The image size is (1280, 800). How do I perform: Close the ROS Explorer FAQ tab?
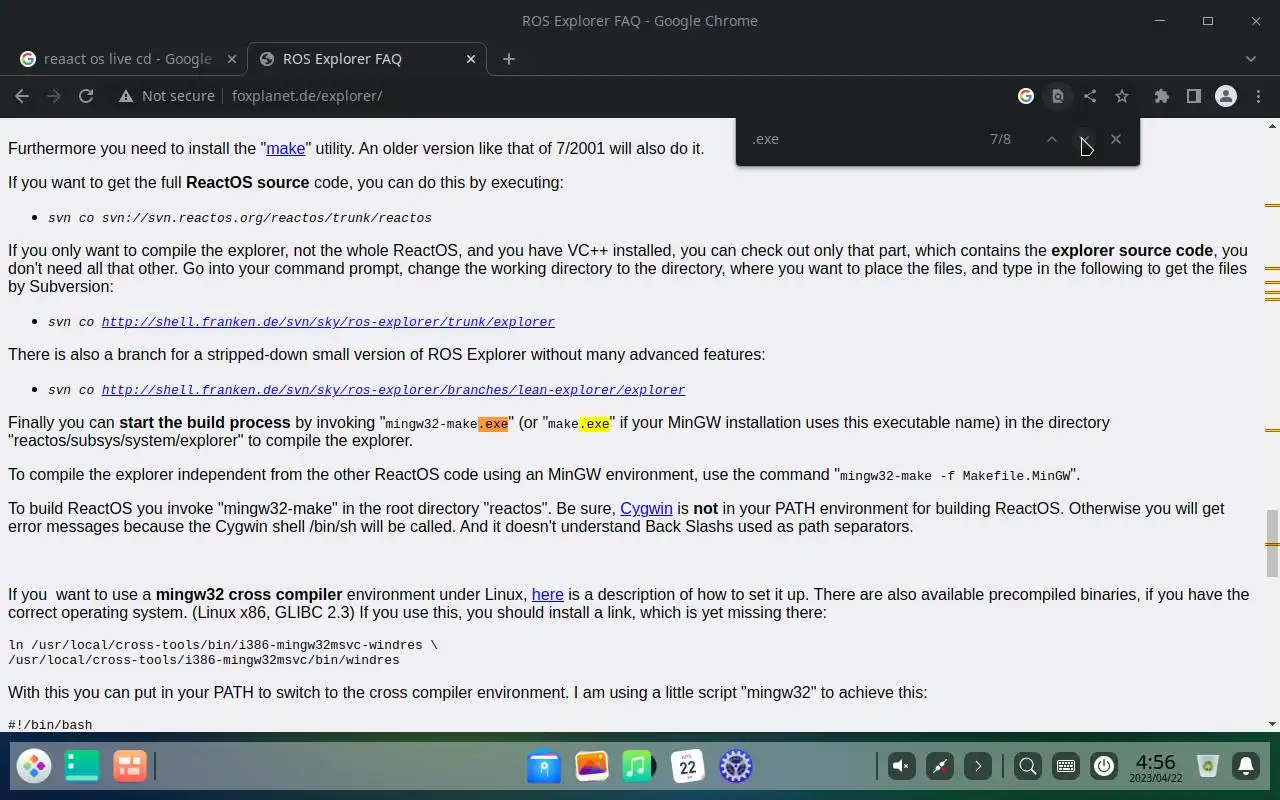pos(471,59)
